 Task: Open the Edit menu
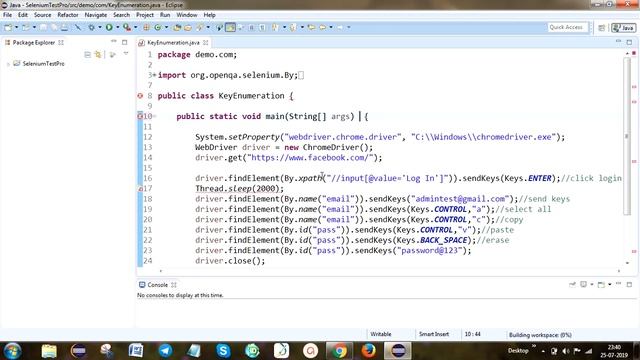(x=23, y=15)
